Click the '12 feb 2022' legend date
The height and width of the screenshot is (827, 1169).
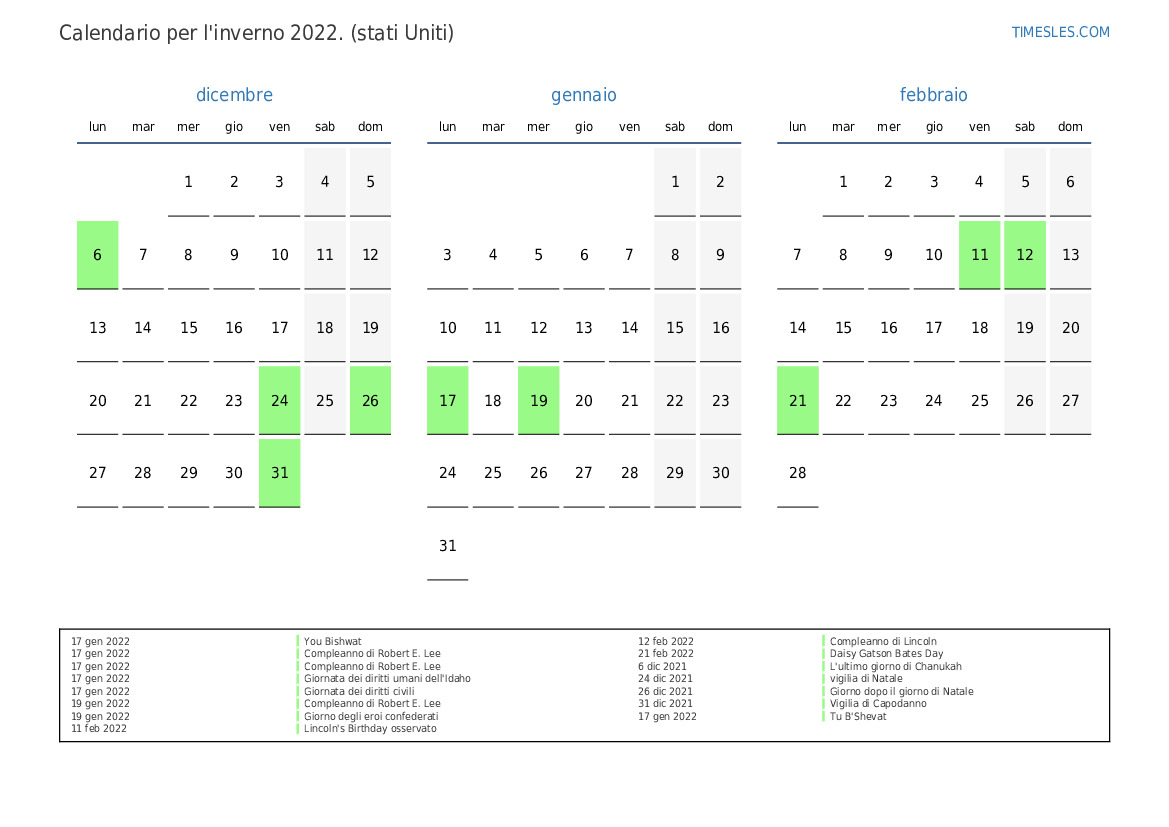(x=666, y=641)
